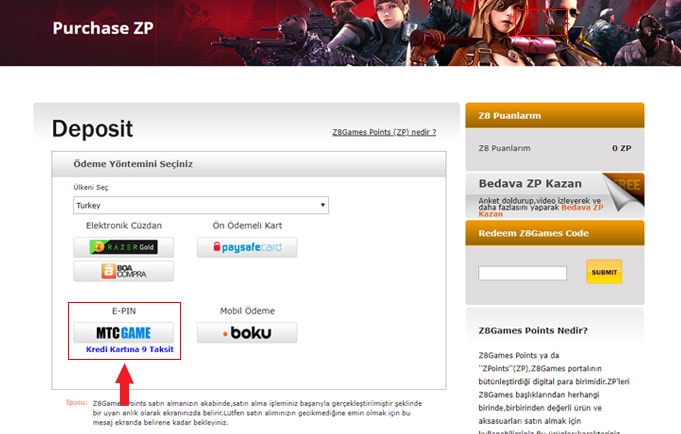Screen dimensions: 681x434
Task: Click 'Kredi Kartına 9 Taksit' text
Action: click(130, 349)
